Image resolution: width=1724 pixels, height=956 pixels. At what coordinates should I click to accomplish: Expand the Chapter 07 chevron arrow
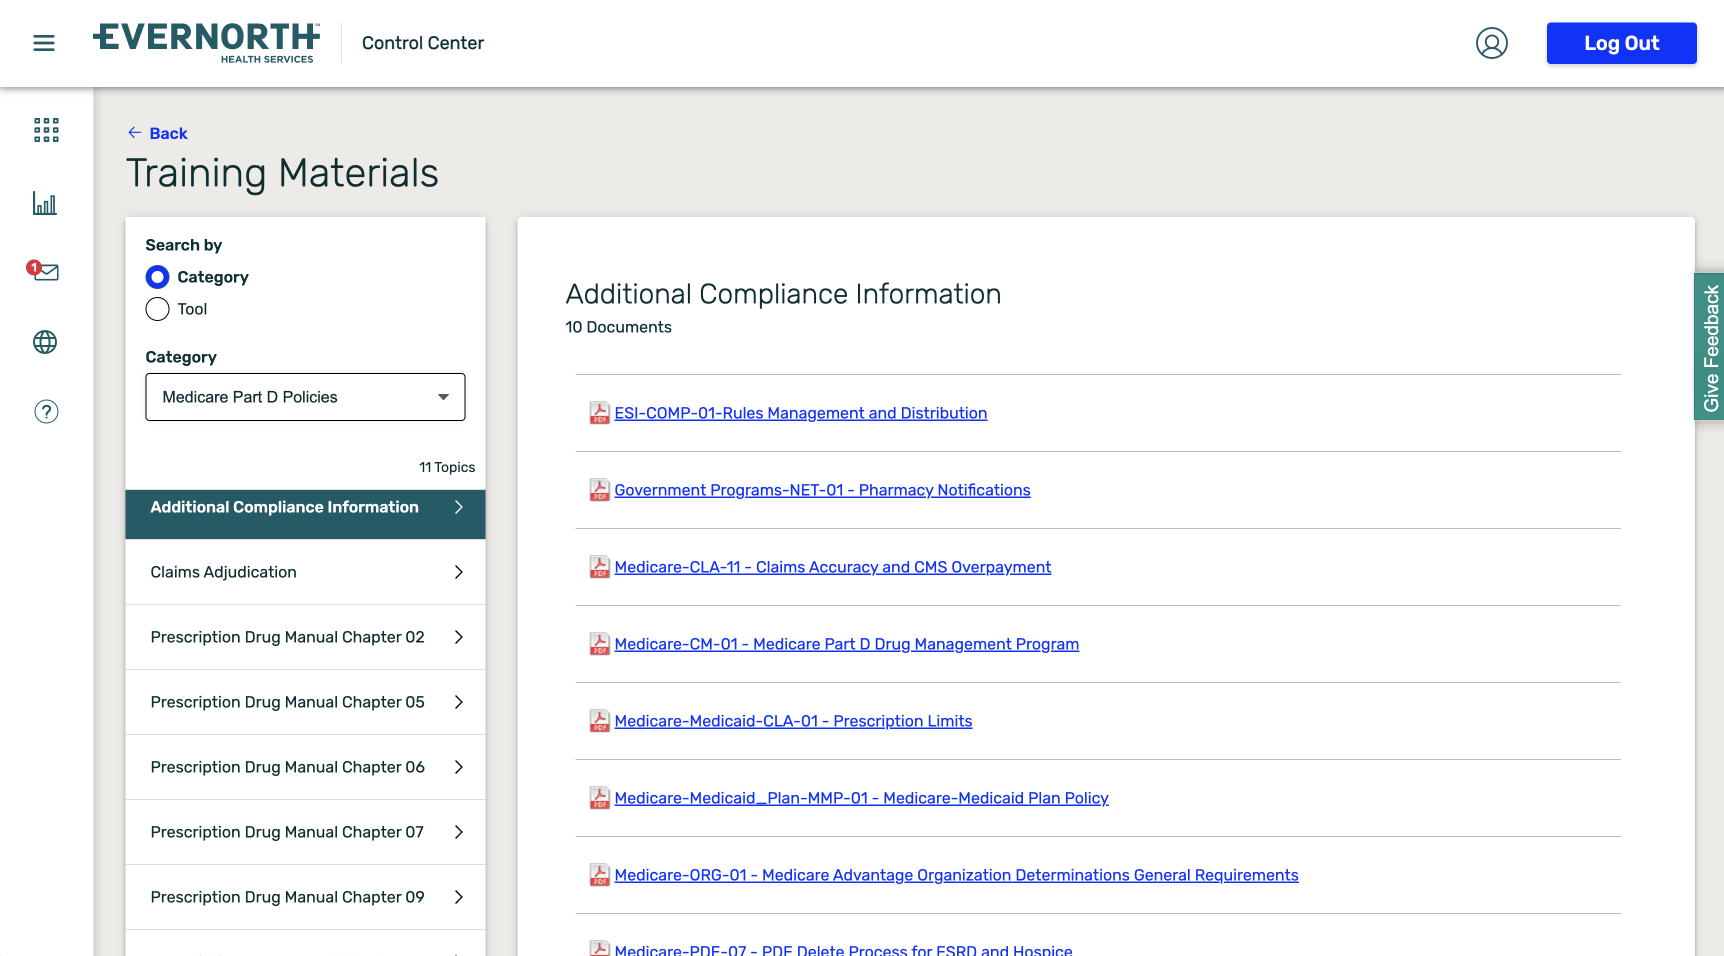coord(459,832)
